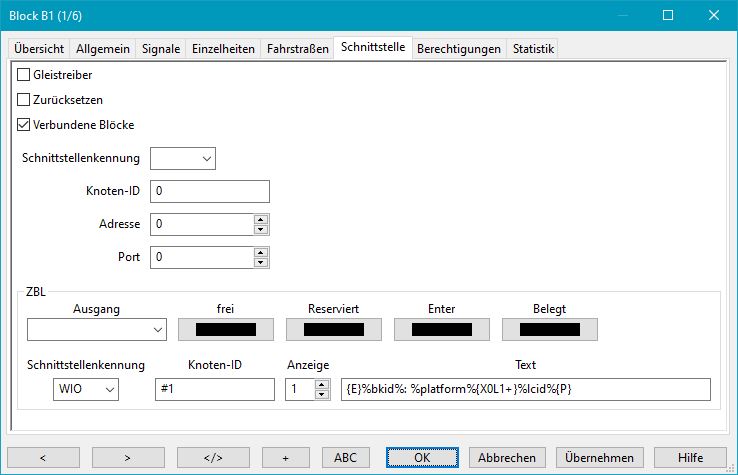Uncheck Verbundene Blöcke checkbox
The image size is (738, 475).
pyautogui.click(x=25, y=125)
